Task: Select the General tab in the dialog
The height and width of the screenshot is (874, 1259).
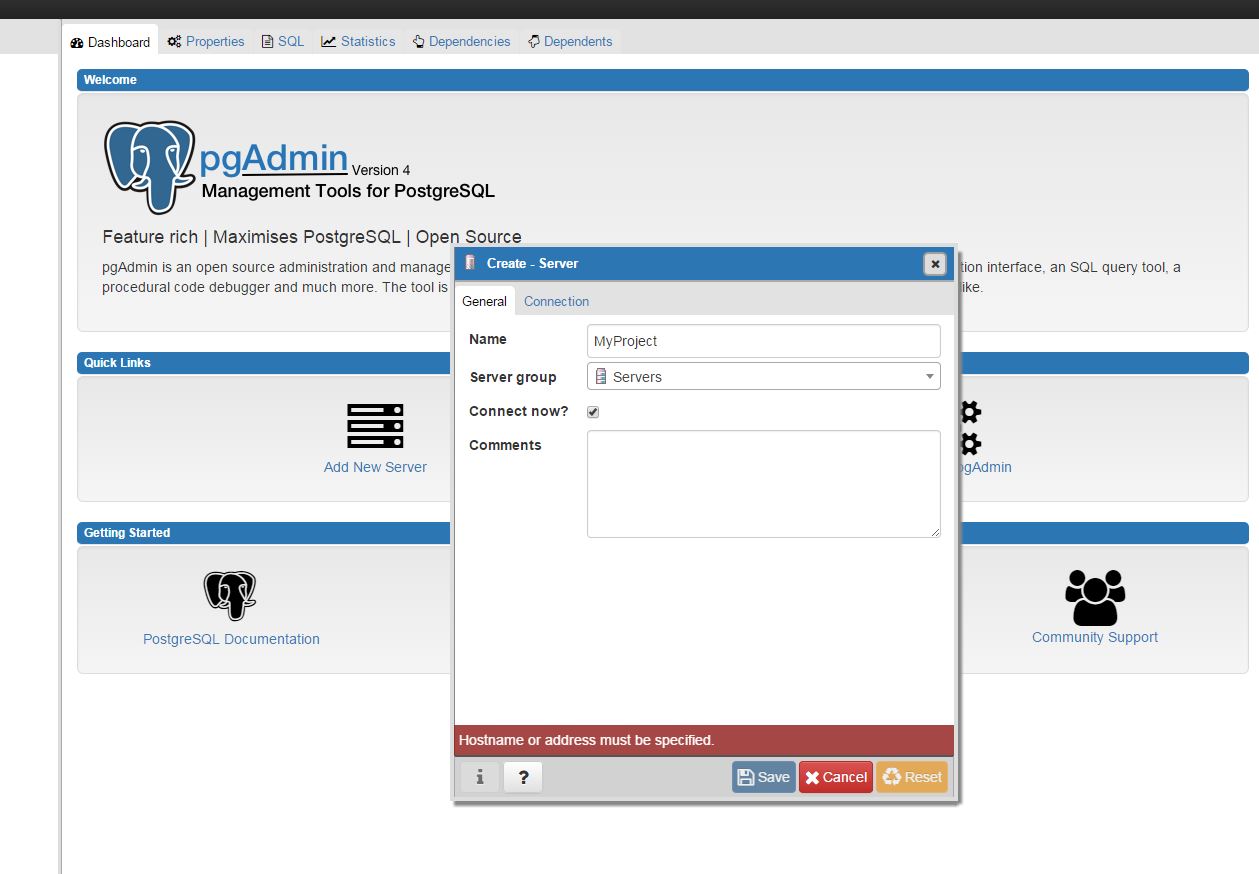Action: (x=484, y=301)
